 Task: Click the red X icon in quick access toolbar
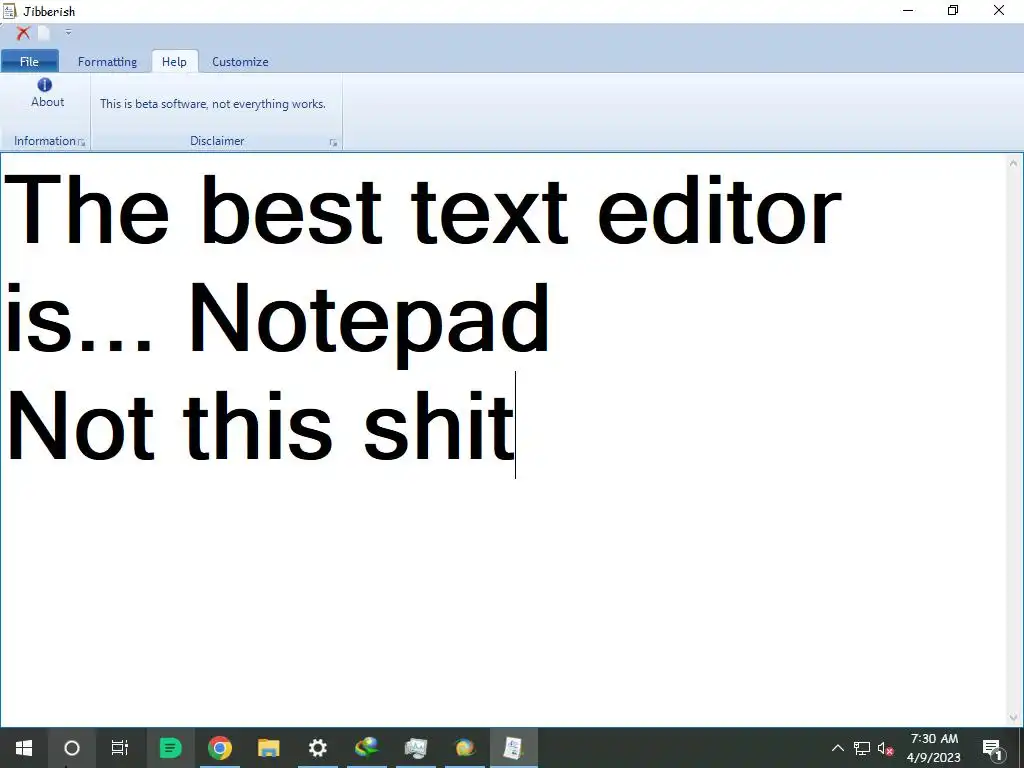[x=24, y=33]
